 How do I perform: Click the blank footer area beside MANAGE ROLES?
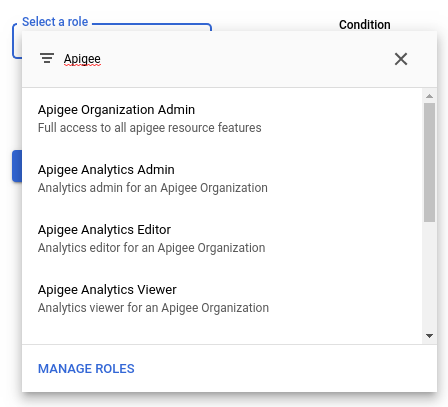point(283,369)
